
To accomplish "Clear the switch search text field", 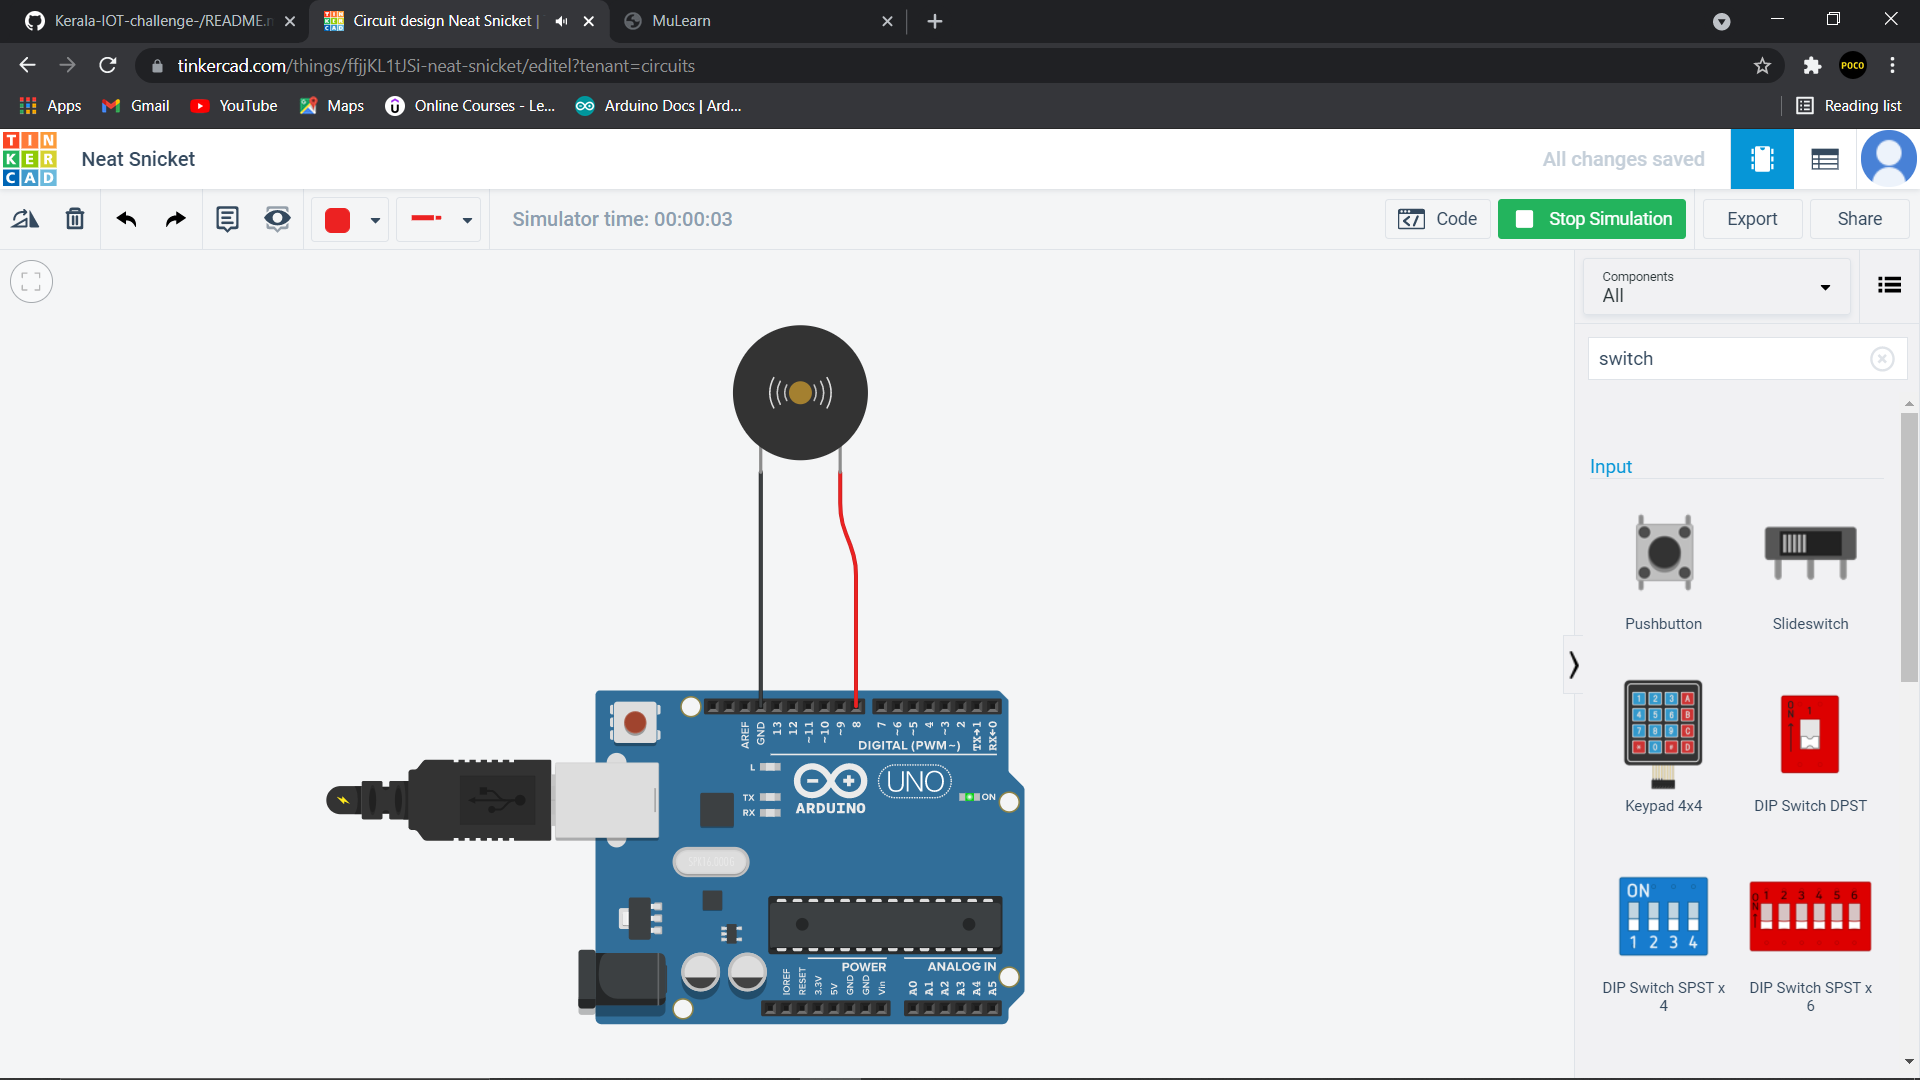I will coord(1884,358).
